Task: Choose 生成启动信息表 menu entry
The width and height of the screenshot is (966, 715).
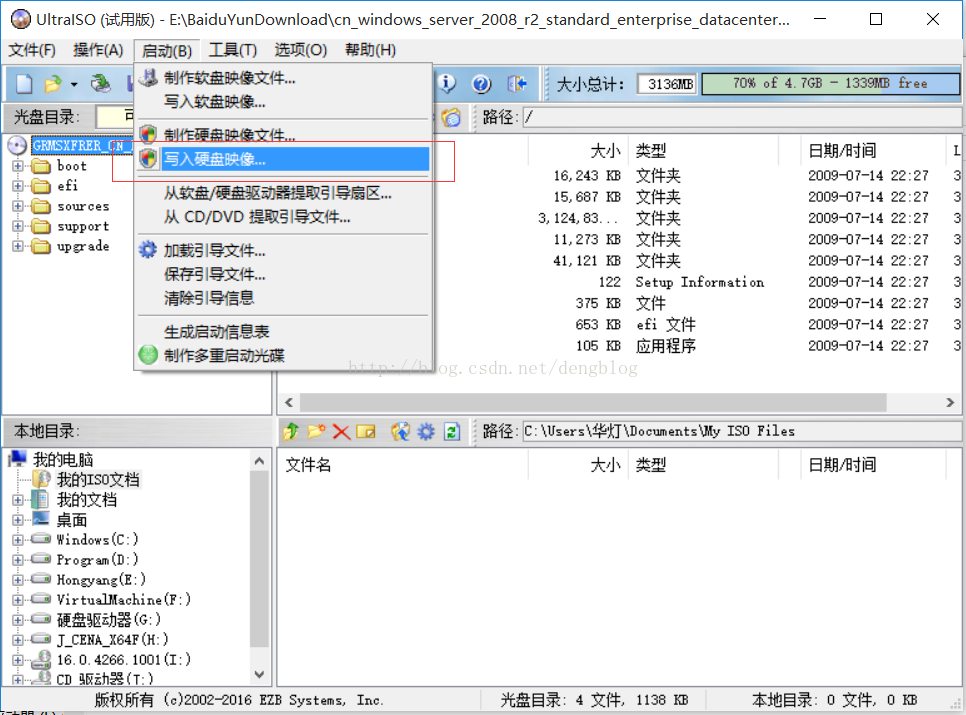Action: pyautogui.click(x=283, y=331)
